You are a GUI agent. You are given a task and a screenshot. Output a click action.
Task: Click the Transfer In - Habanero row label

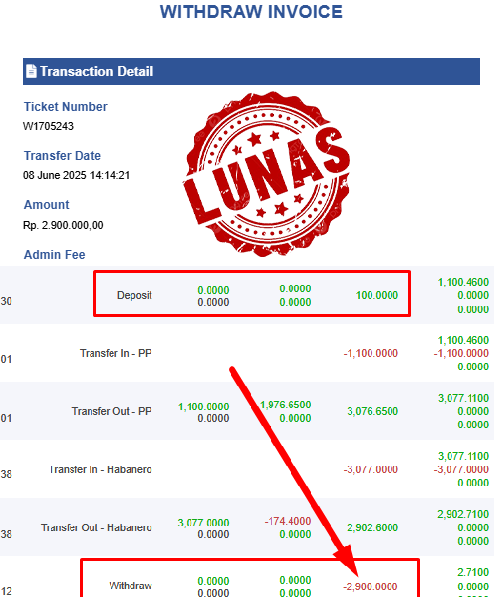[x=101, y=469]
